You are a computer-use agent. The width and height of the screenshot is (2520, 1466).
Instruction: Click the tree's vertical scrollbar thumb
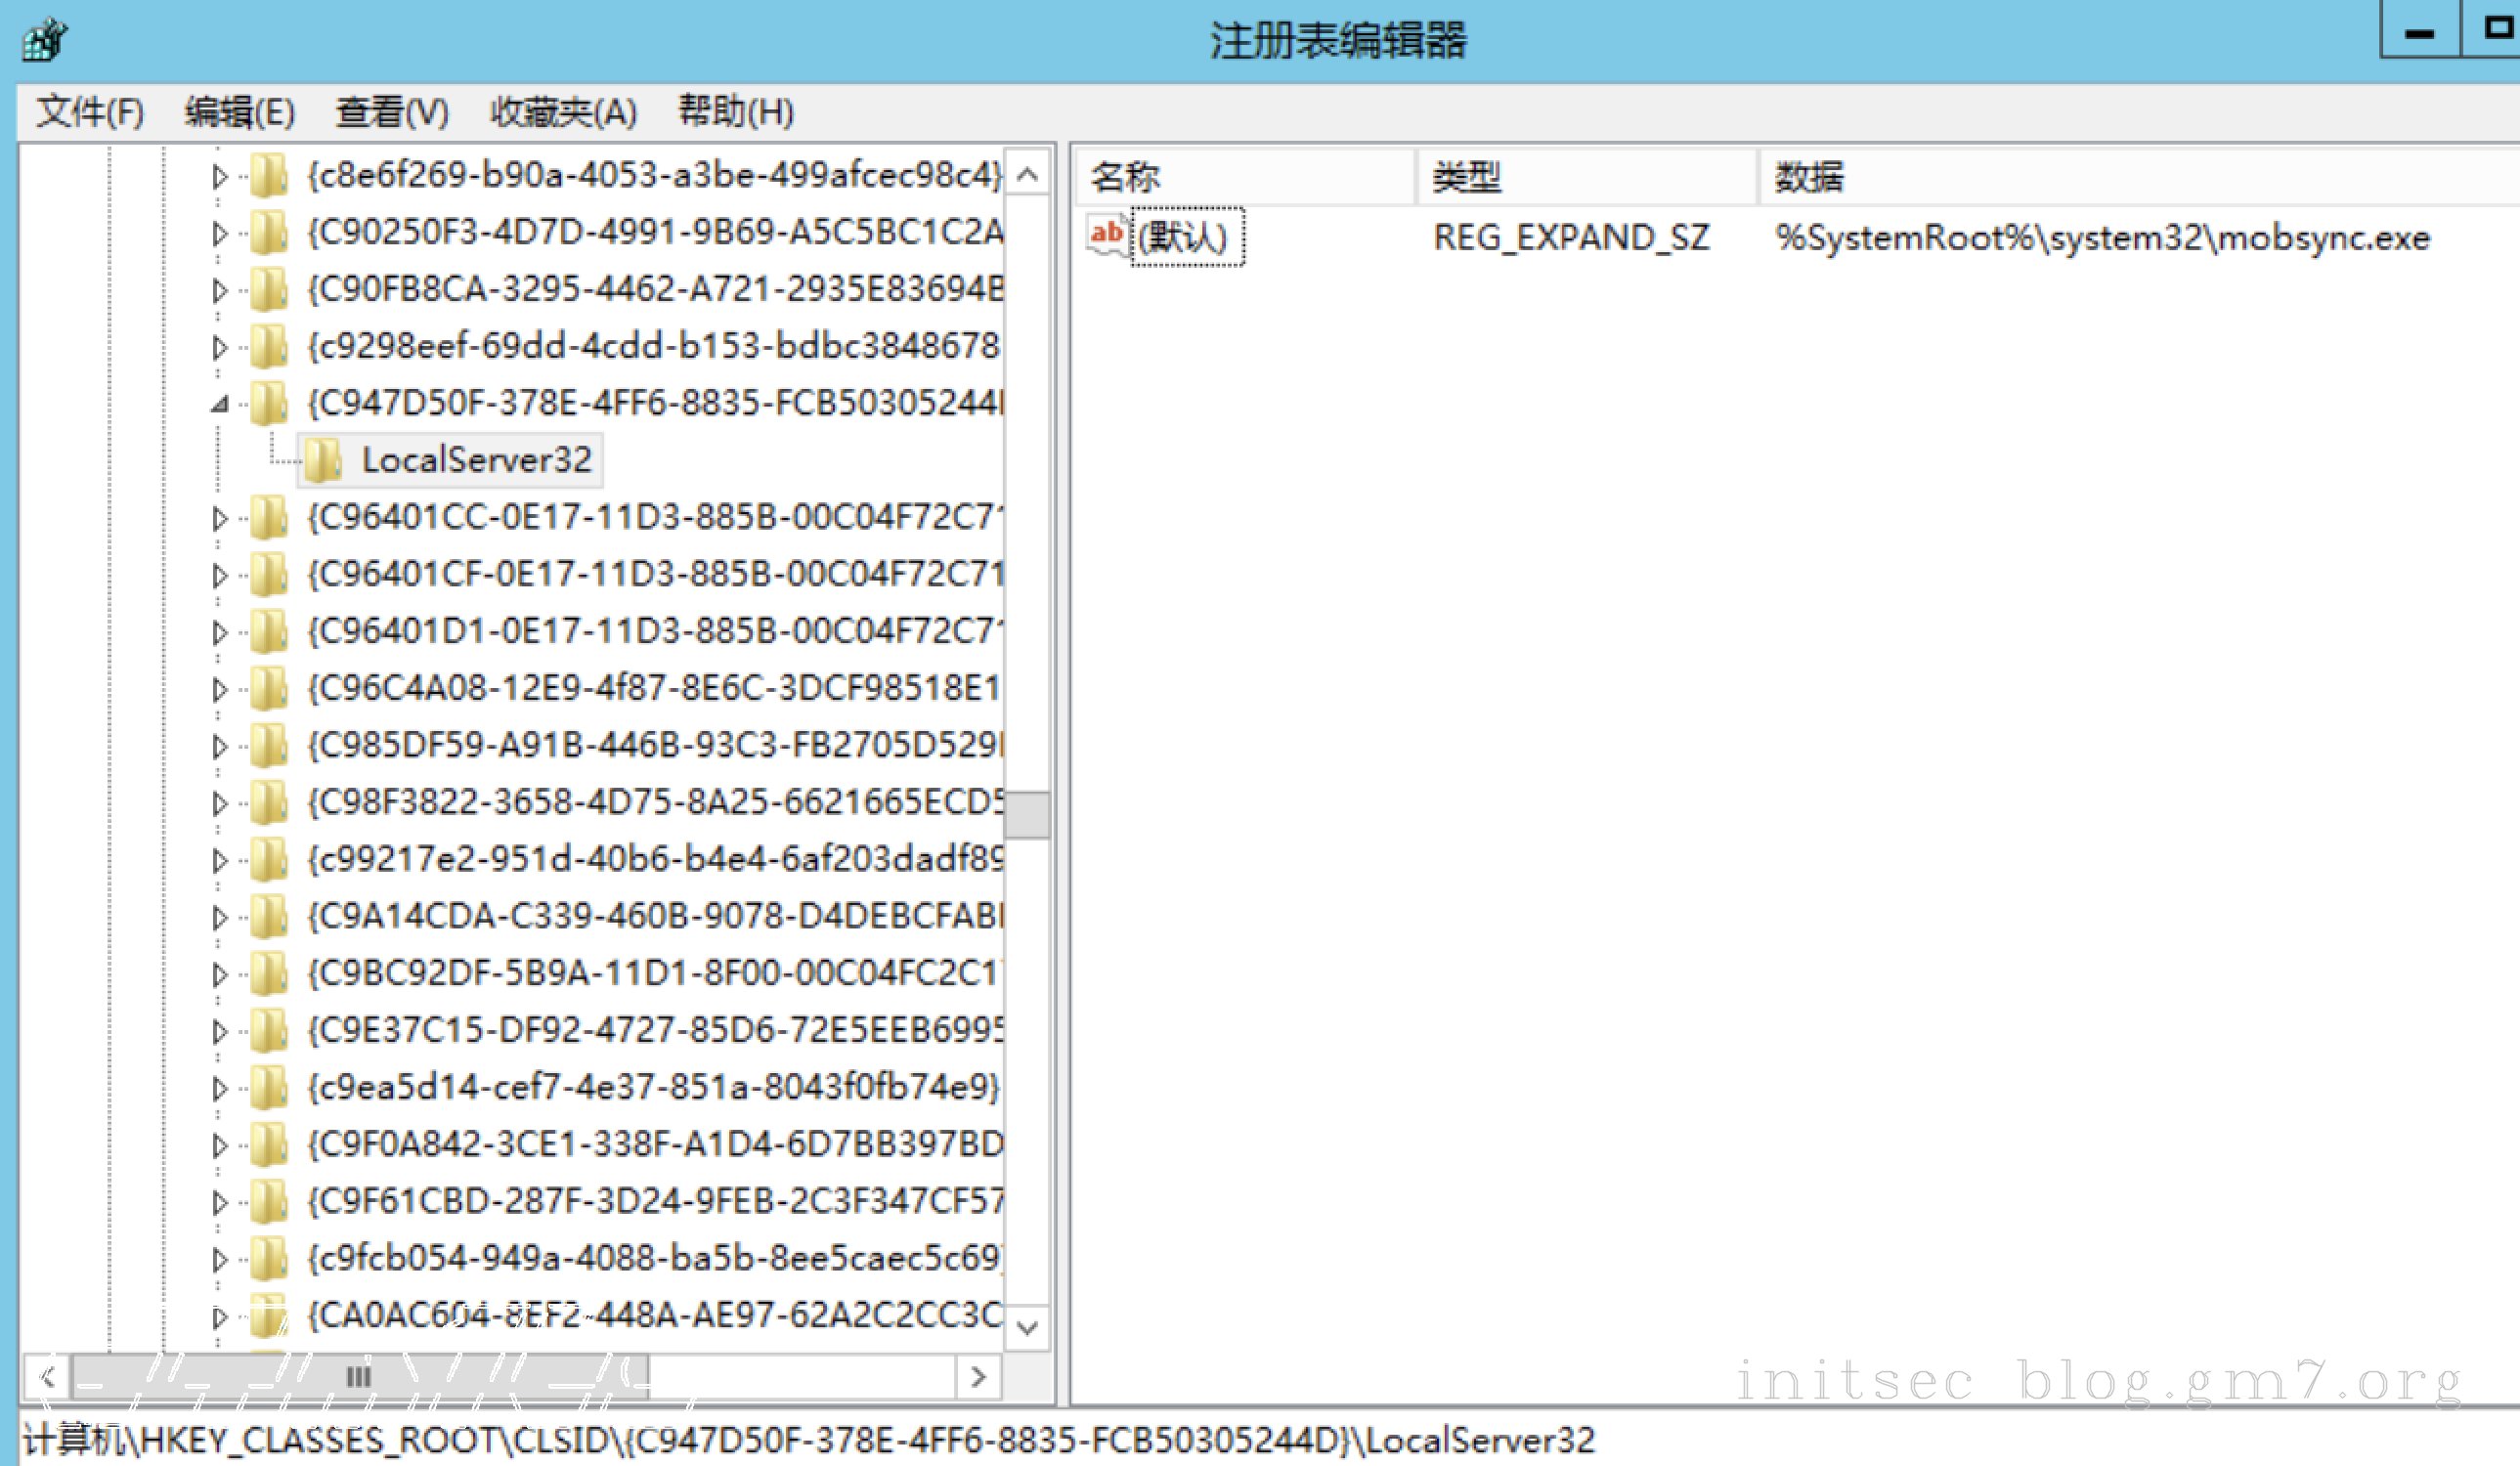[1027, 815]
